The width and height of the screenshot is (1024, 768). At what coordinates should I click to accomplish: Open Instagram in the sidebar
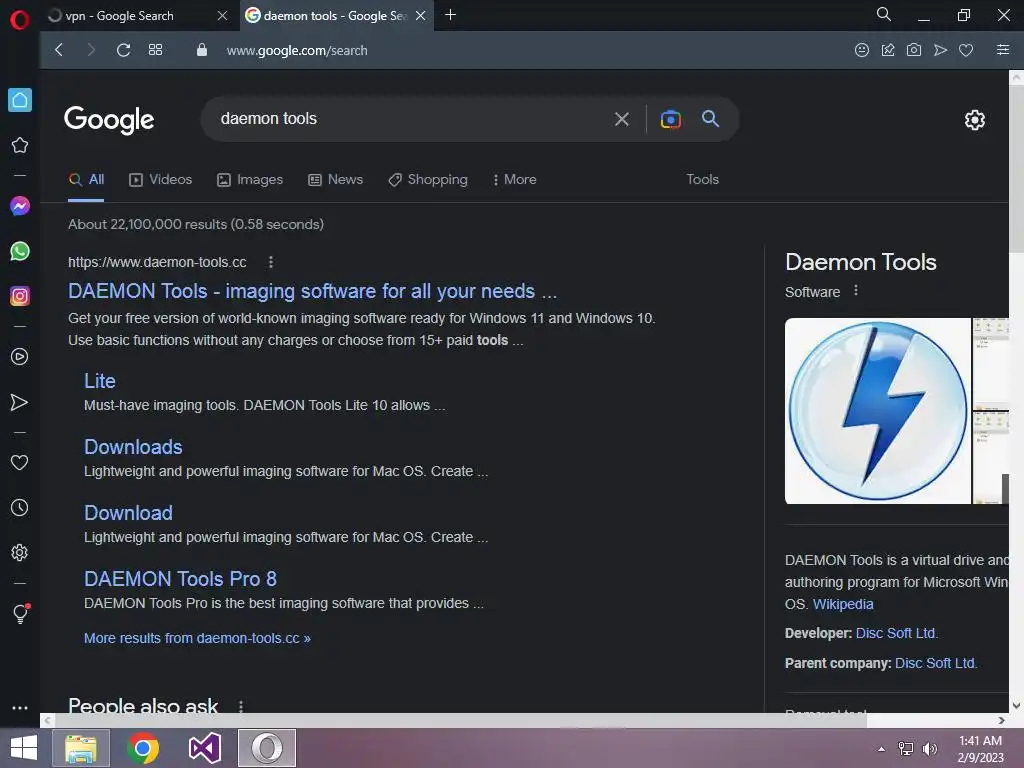[20, 296]
